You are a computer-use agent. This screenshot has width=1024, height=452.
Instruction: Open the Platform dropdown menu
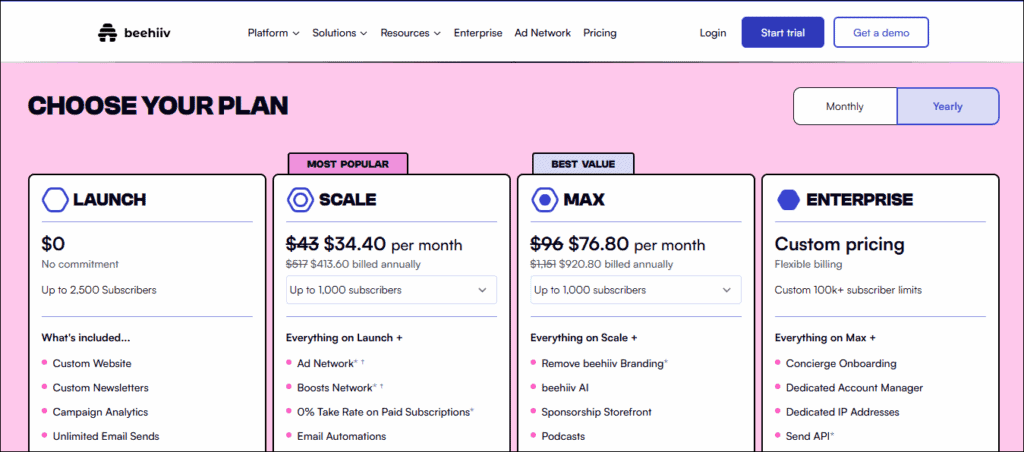pos(273,33)
